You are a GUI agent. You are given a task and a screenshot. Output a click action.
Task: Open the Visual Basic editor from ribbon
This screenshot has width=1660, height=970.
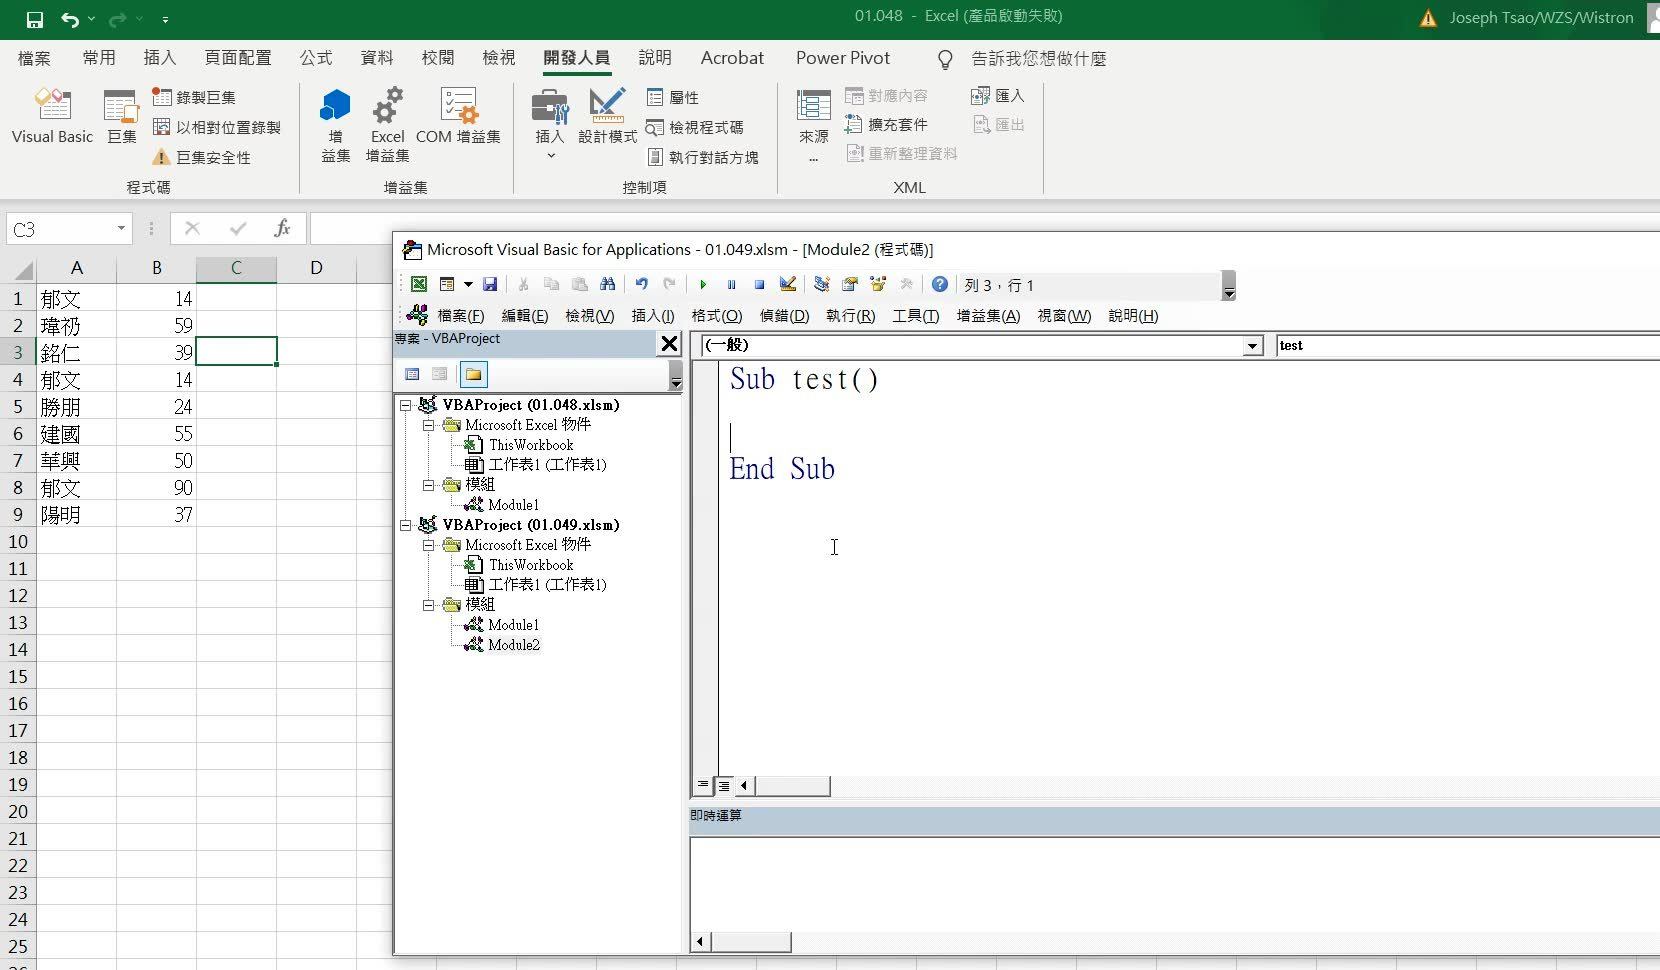pos(52,117)
